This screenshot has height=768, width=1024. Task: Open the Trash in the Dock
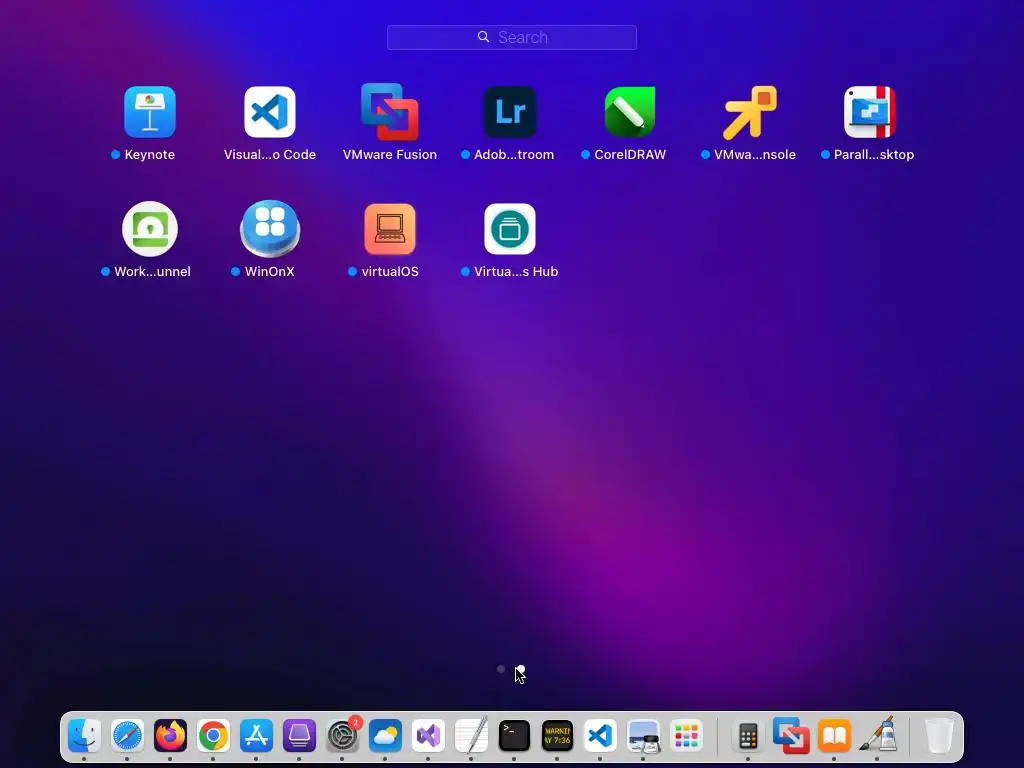[x=940, y=735]
